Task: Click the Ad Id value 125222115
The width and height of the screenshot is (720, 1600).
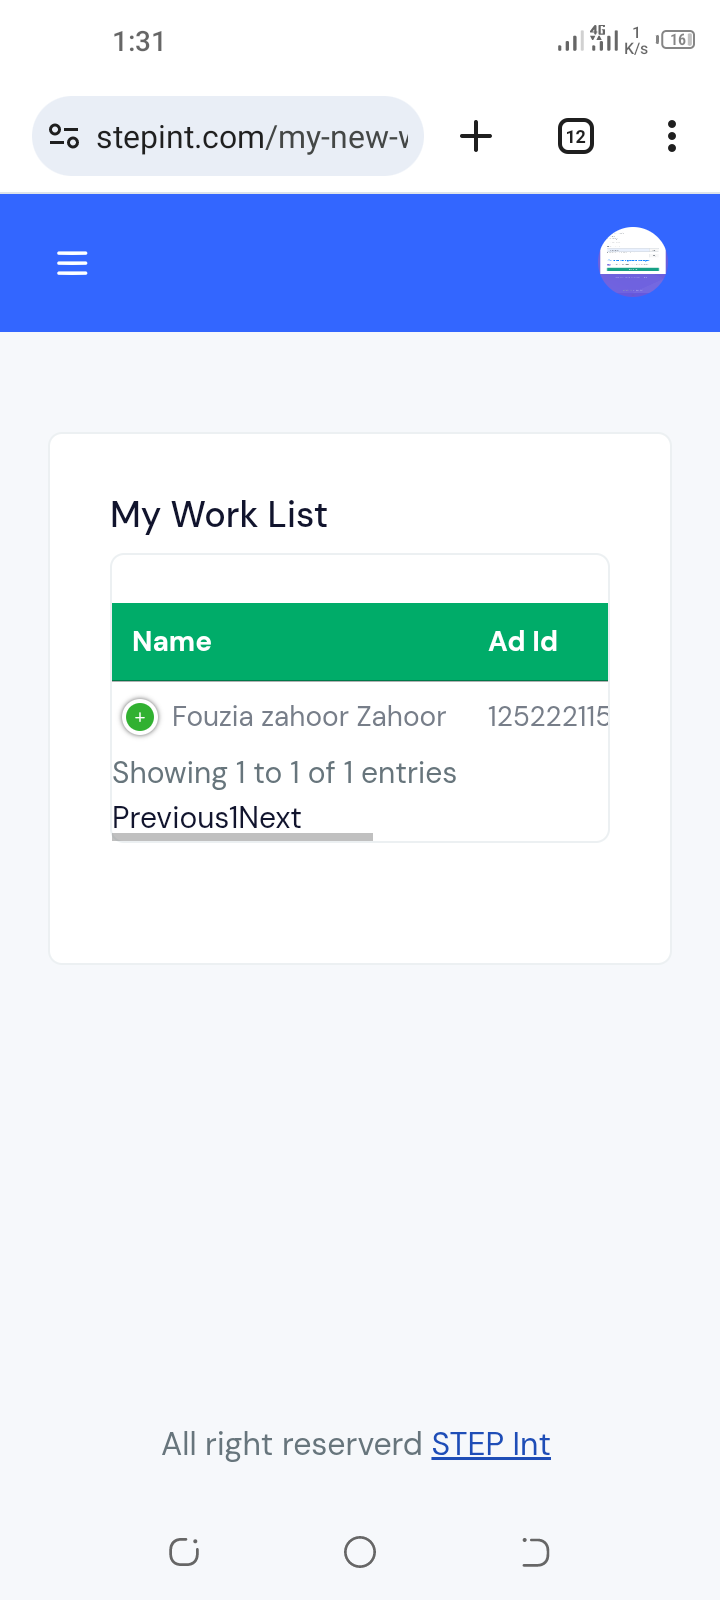Action: click(548, 717)
